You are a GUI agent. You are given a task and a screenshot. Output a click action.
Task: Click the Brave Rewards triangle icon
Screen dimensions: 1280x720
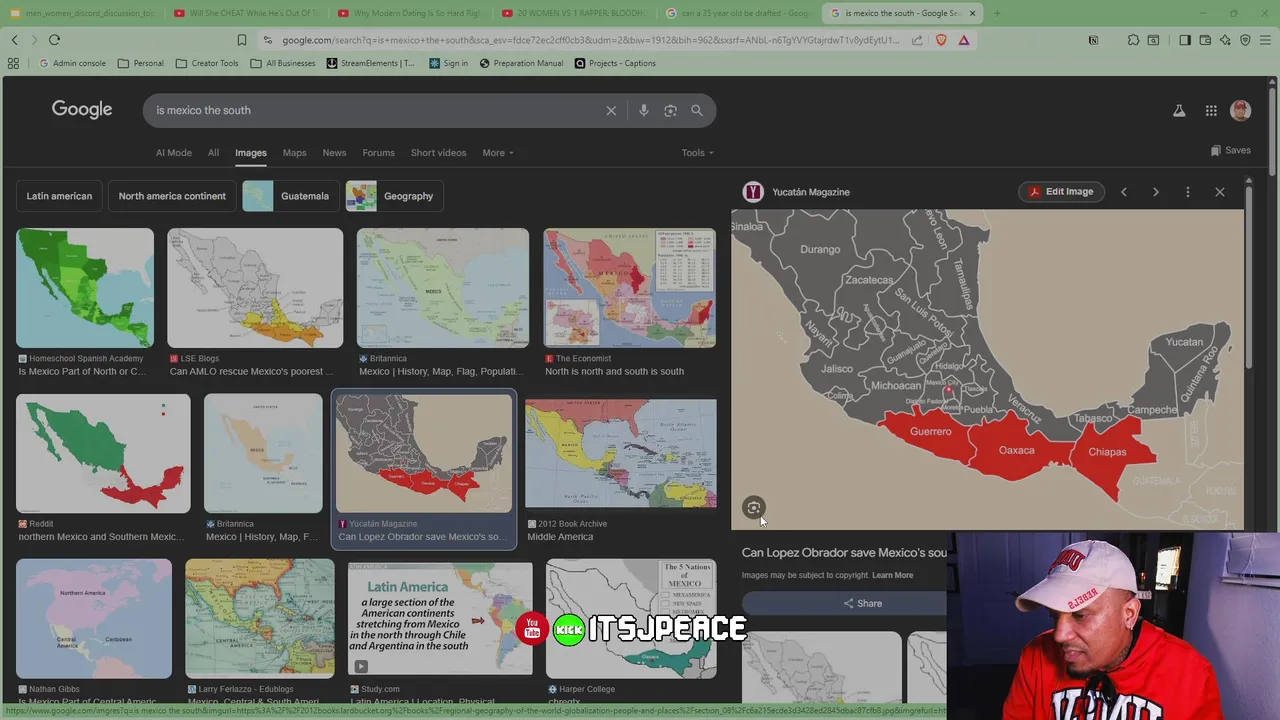pos(964,40)
